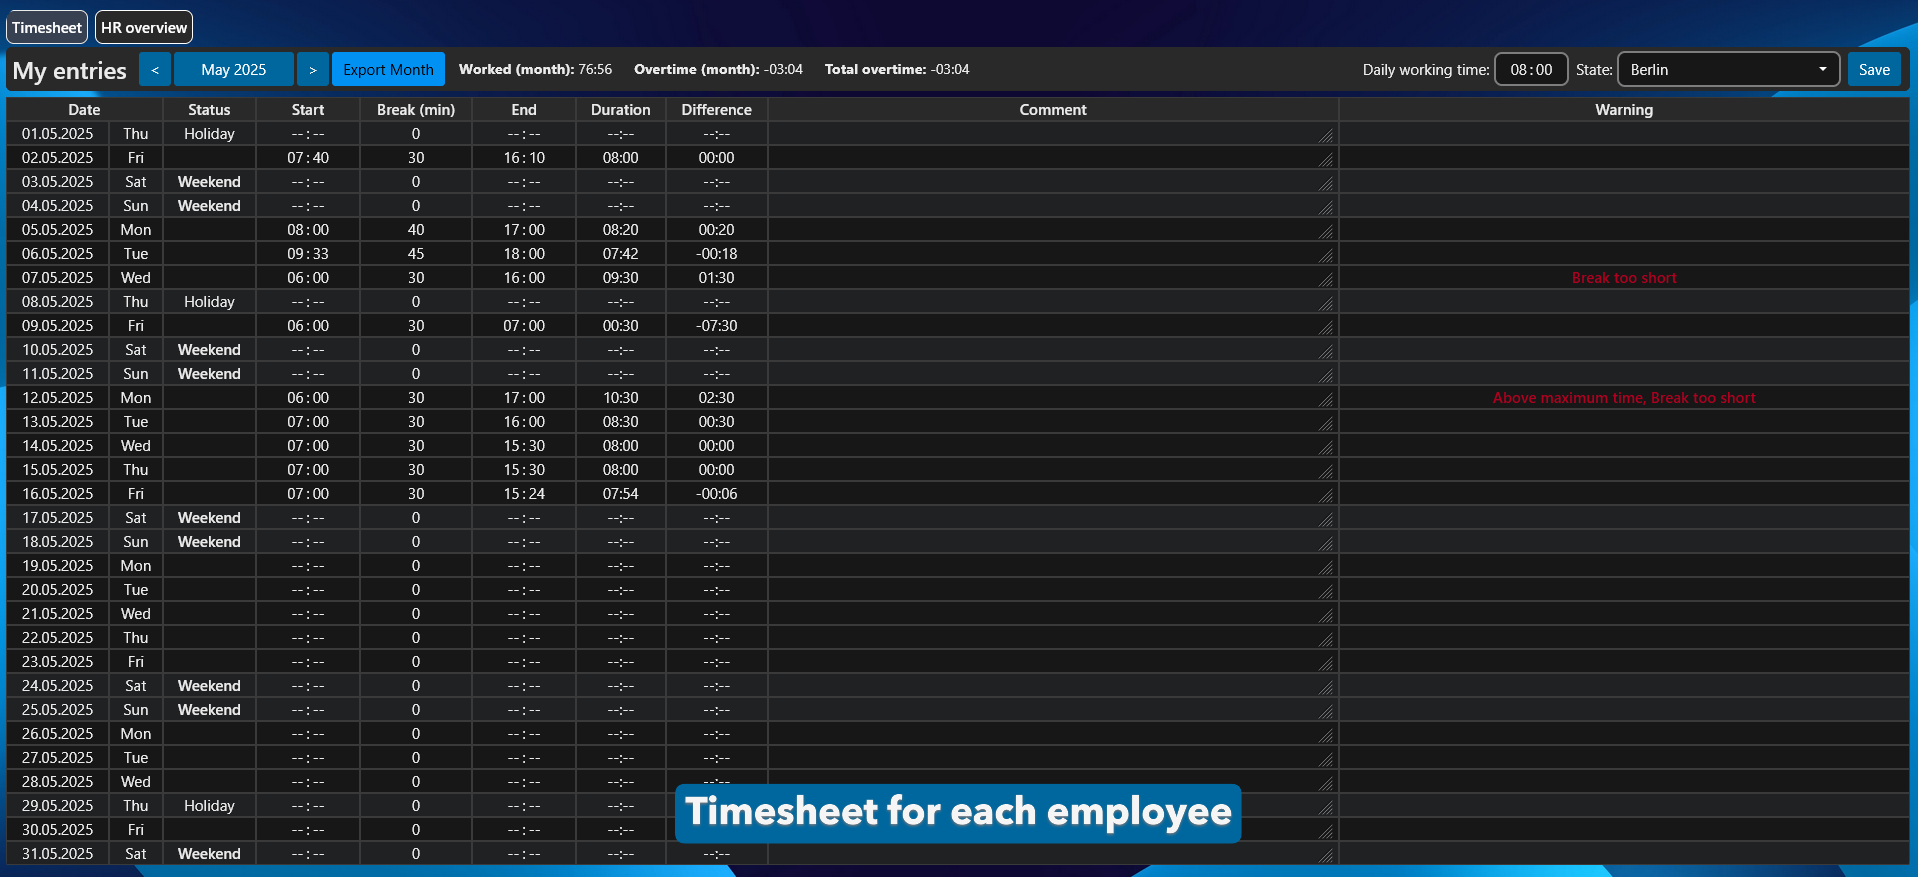Edit Break value 45 on 06.05.2025

pos(416,254)
